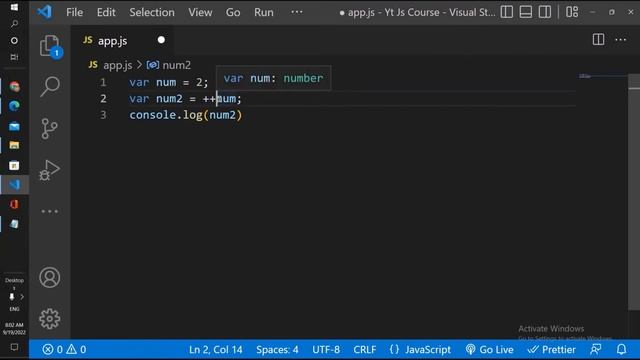Click Ln 2, Col 14 cursor position
The width and height of the screenshot is (640, 360).
(x=216, y=349)
